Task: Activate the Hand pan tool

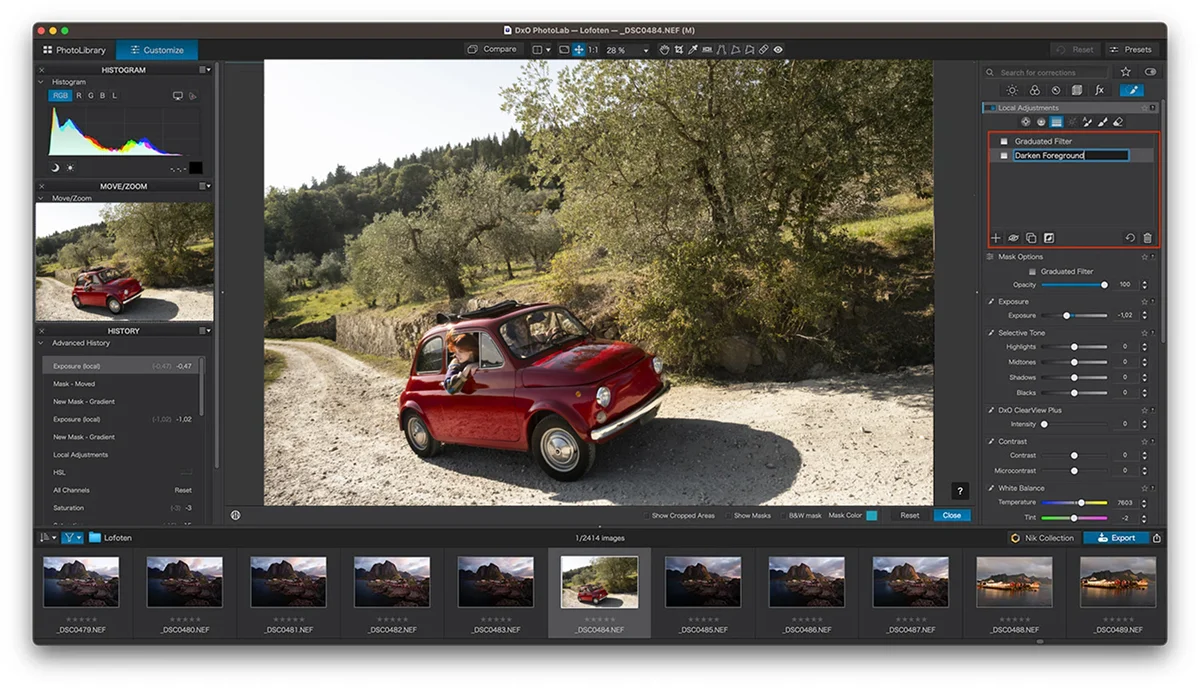Action: click(664, 49)
